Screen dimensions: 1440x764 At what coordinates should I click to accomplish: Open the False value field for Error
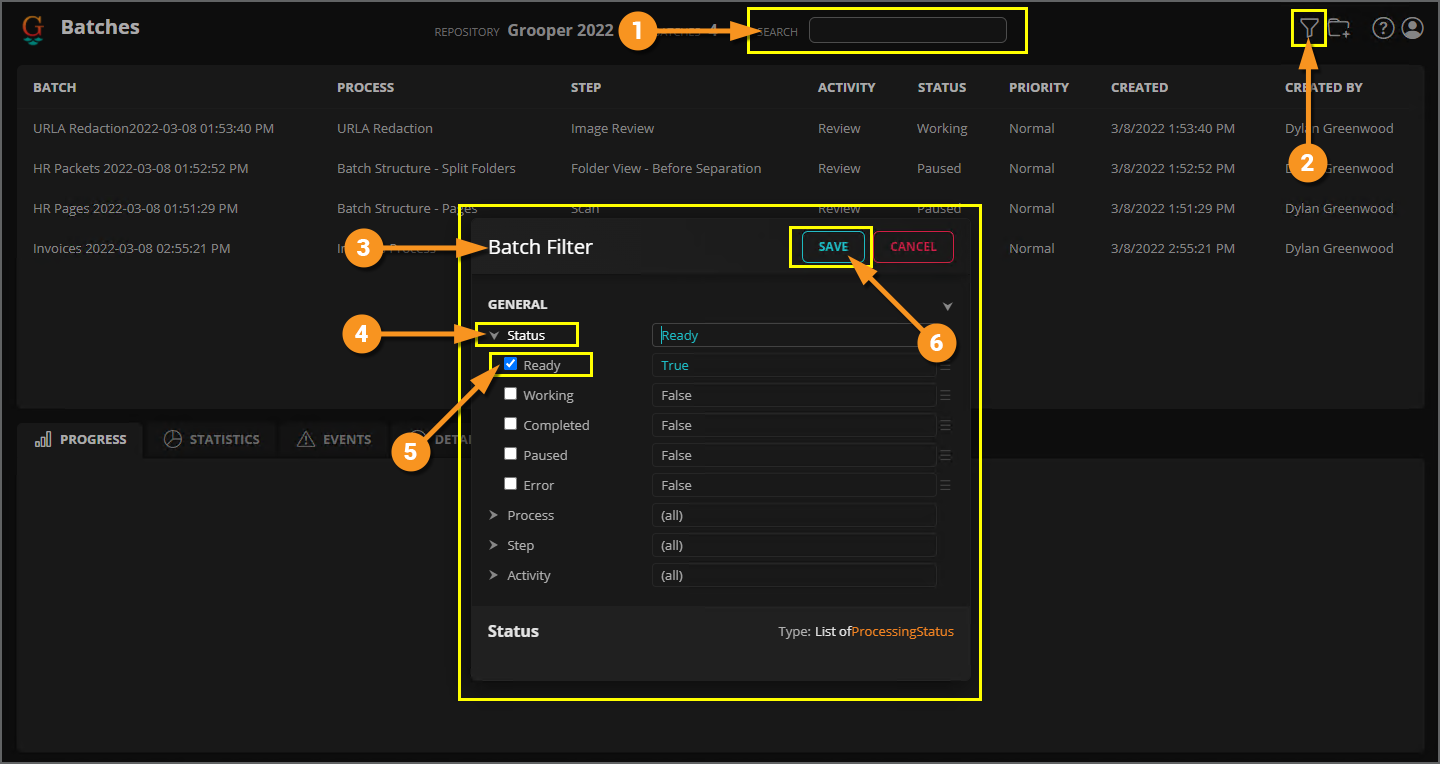point(794,485)
